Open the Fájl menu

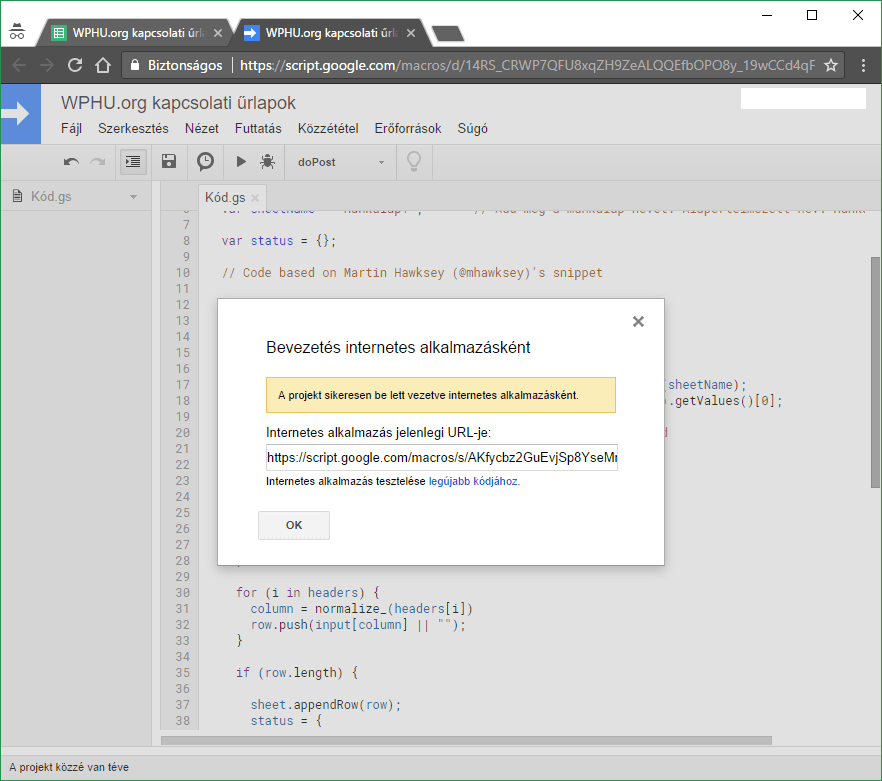(x=71, y=129)
